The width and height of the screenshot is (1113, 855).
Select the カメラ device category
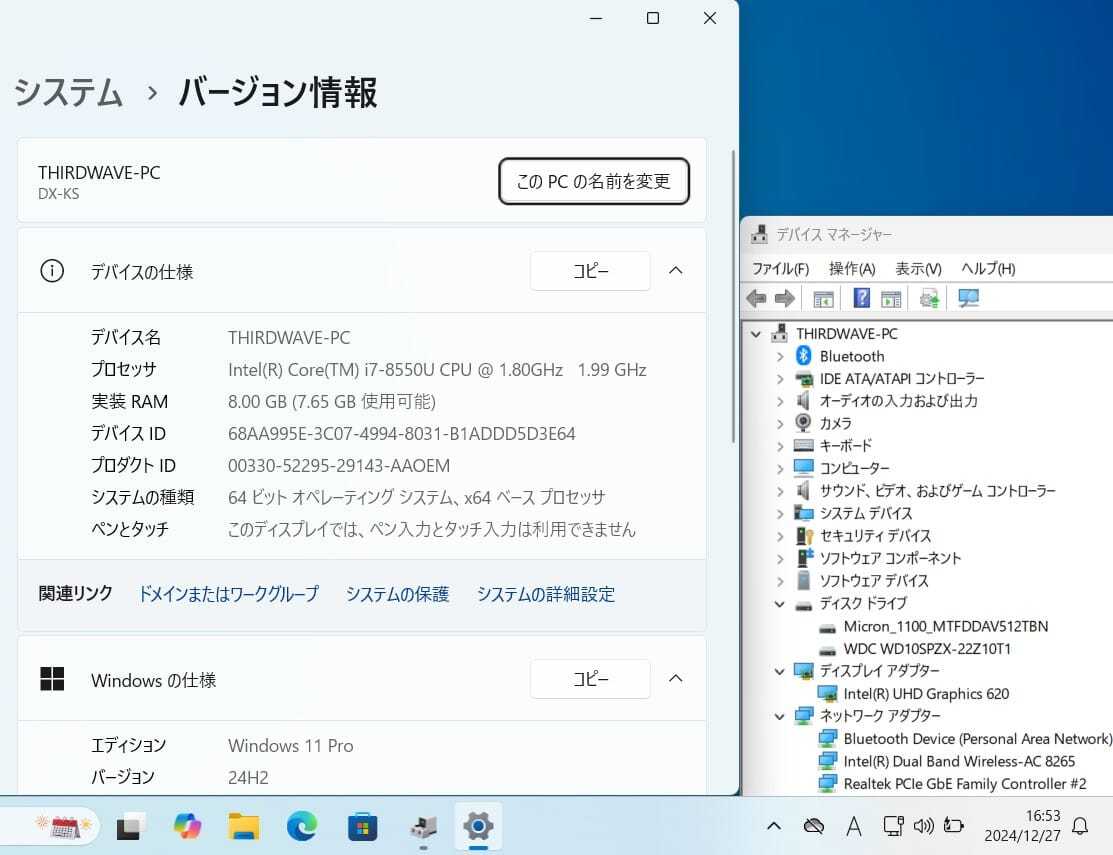(x=835, y=424)
